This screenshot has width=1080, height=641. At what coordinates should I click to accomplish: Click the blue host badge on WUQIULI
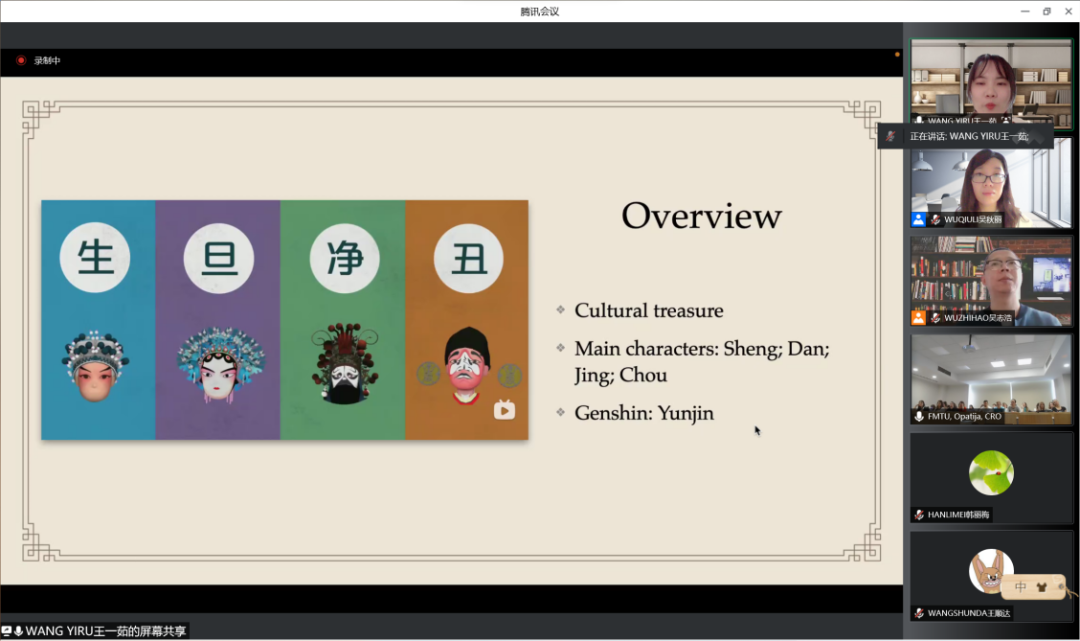point(918,219)
